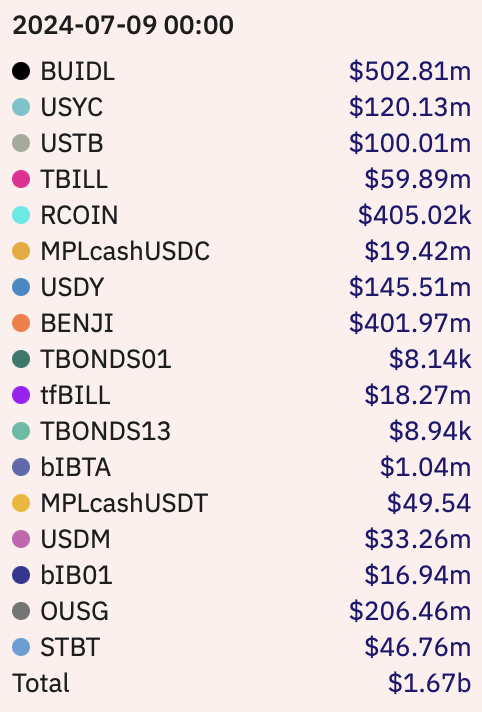The width and height of the screenshot is (482, 712).
Task: Click the black BUIDL color dot
Action: click(21, 71)
